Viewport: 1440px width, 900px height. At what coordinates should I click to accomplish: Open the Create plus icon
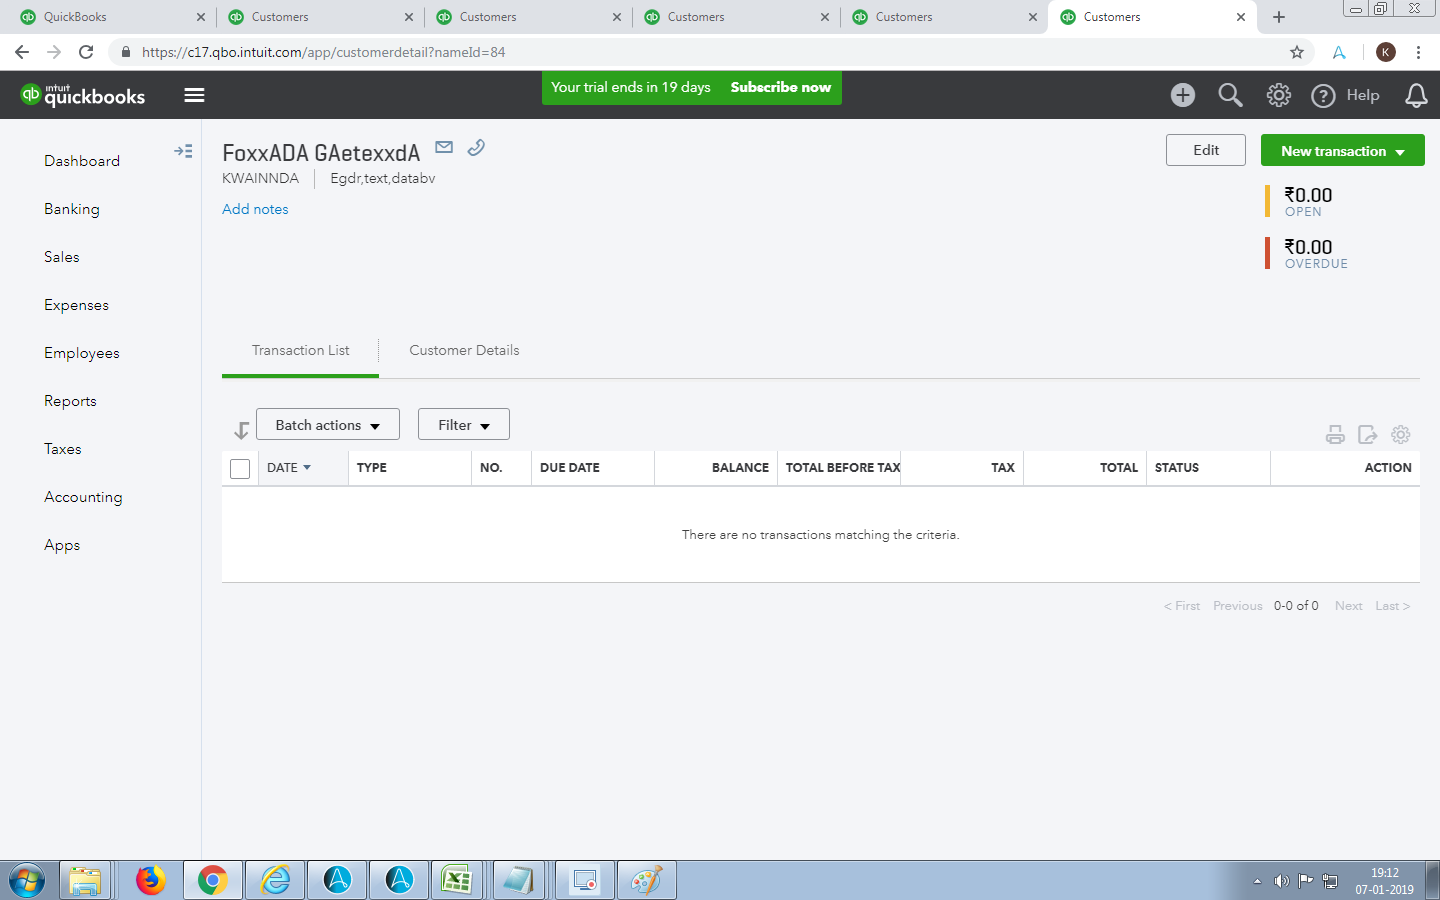coord(1183,95)
